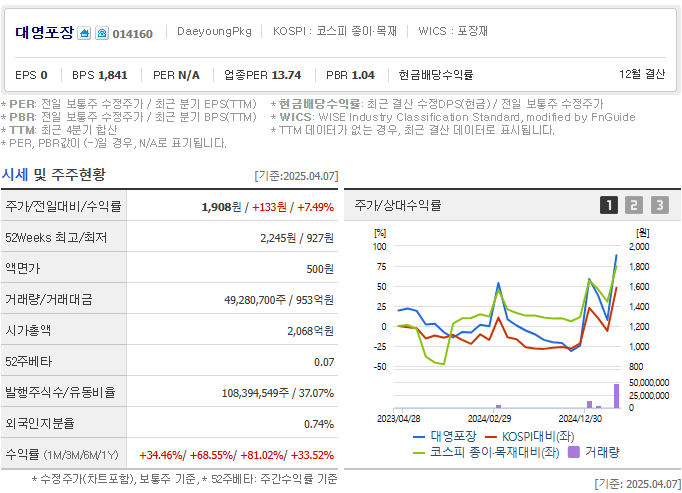Click the 현금배당수익률 label in summary bar
Image resolution: width=682 pixels, height=493 pixels.
435,75
